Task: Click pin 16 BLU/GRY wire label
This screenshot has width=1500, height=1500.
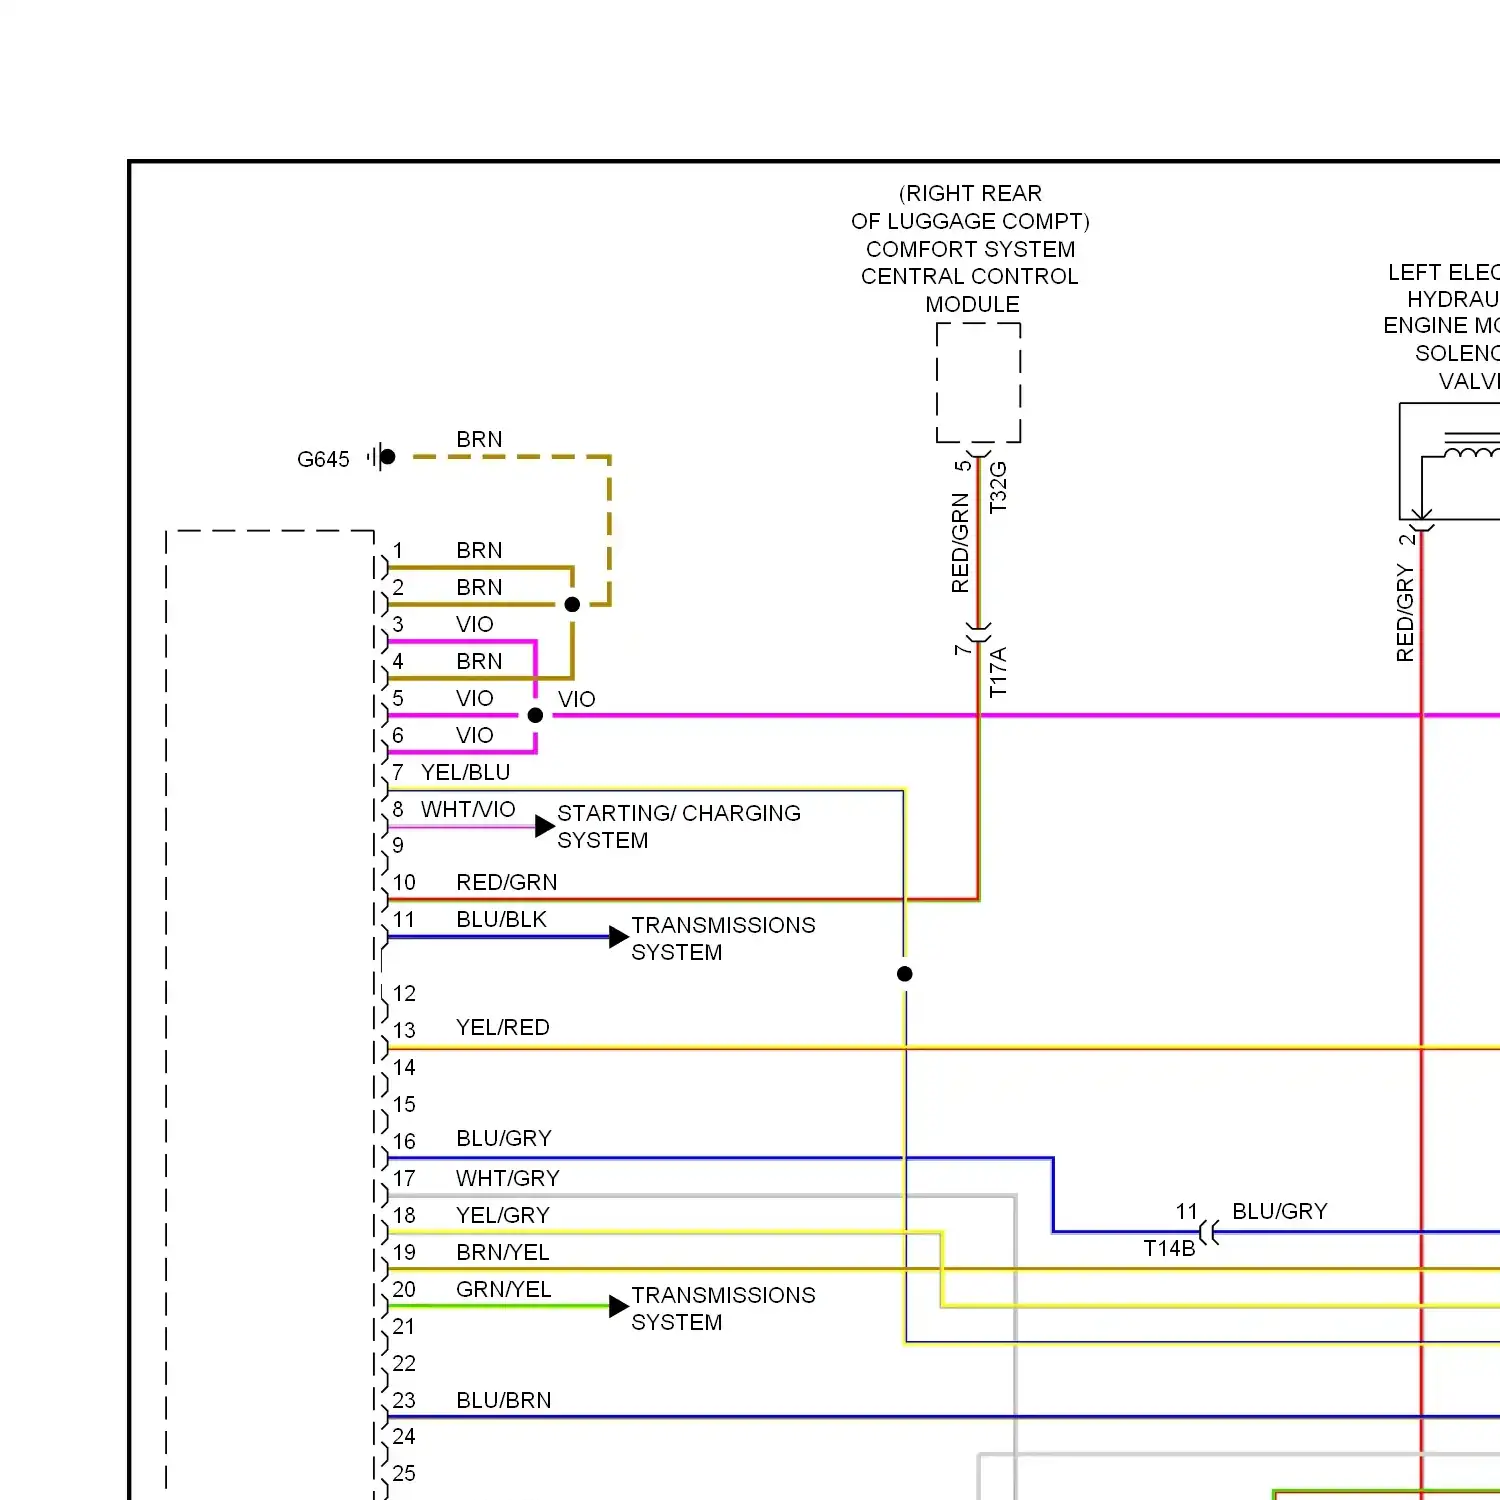Action: click(504, 1138)
